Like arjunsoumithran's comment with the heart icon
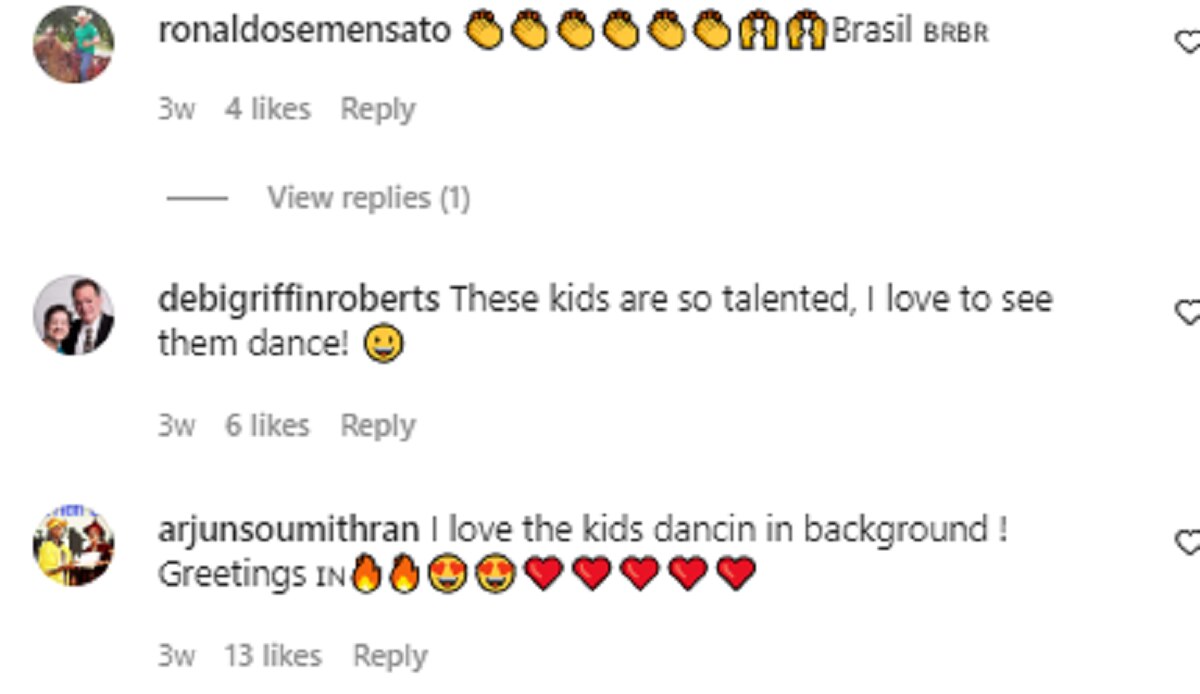The image size is (1200, 694). pos(1188,543)
